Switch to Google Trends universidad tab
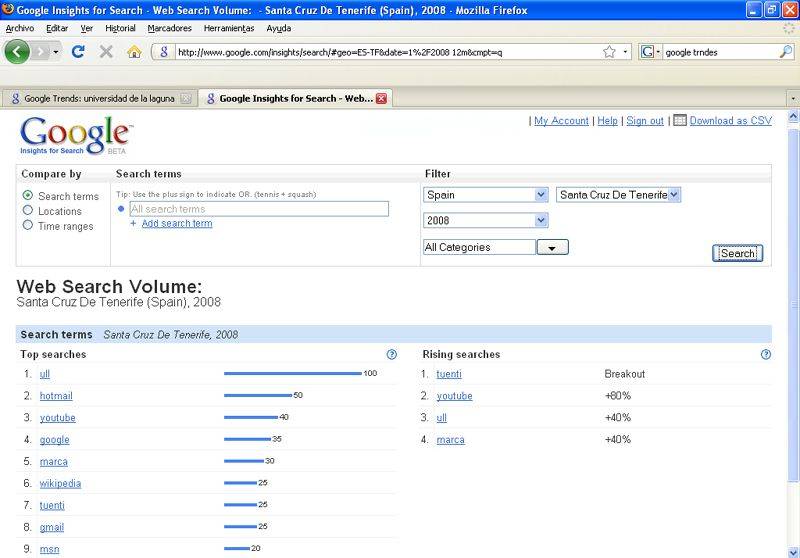 coord(97,98)
